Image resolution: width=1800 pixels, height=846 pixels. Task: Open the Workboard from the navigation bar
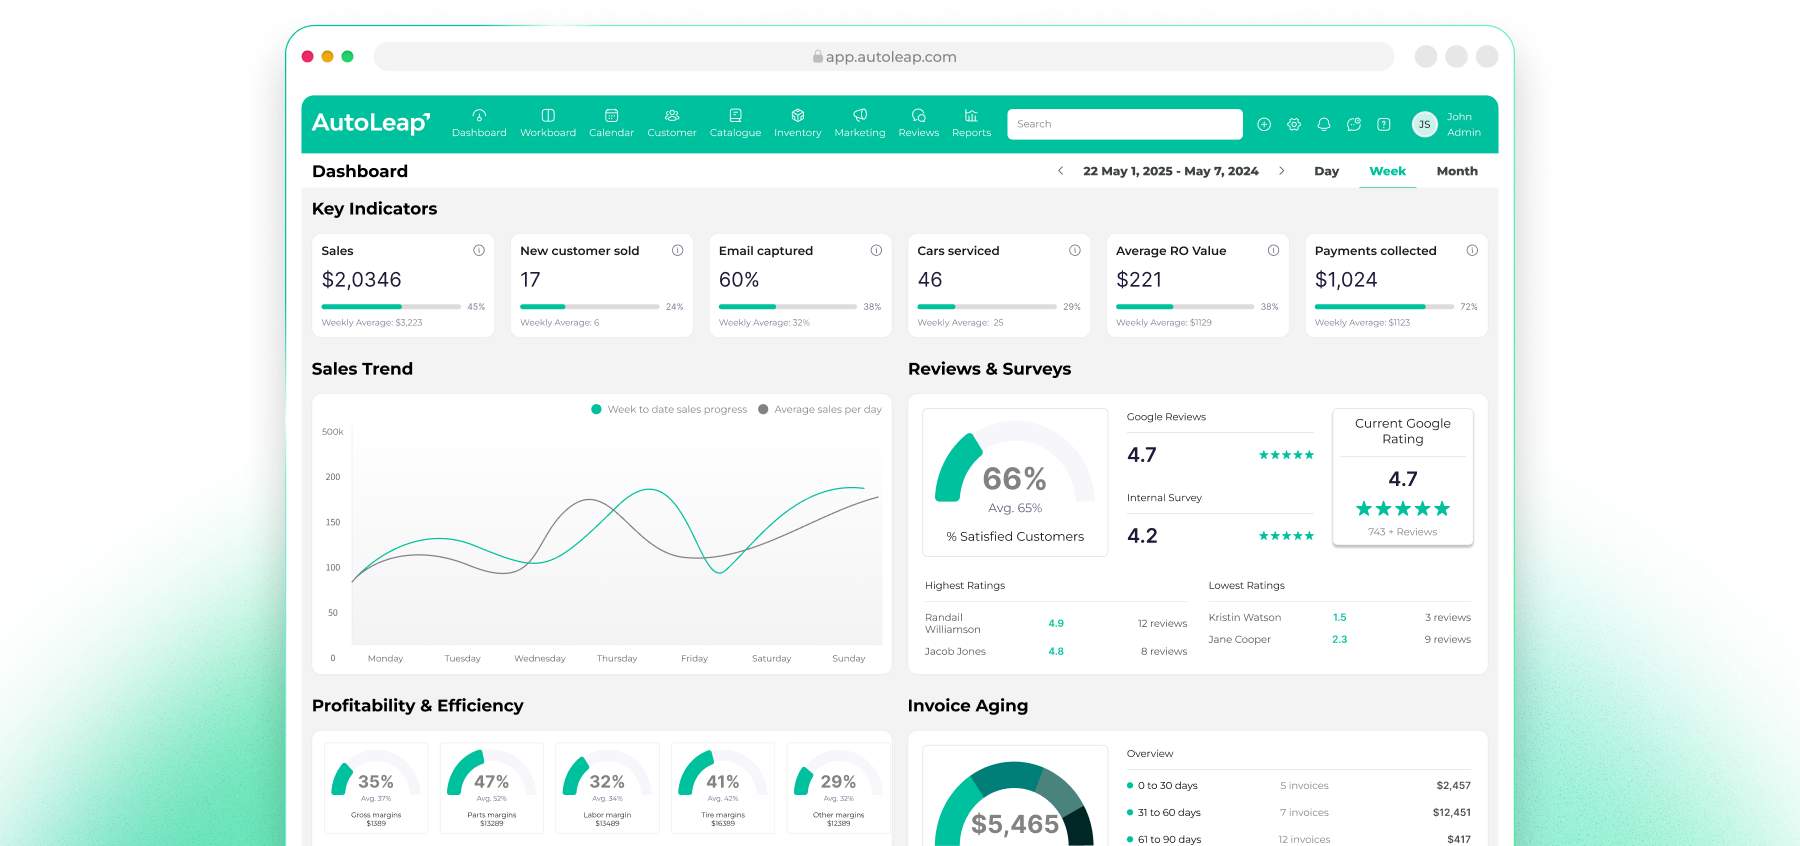548,123
